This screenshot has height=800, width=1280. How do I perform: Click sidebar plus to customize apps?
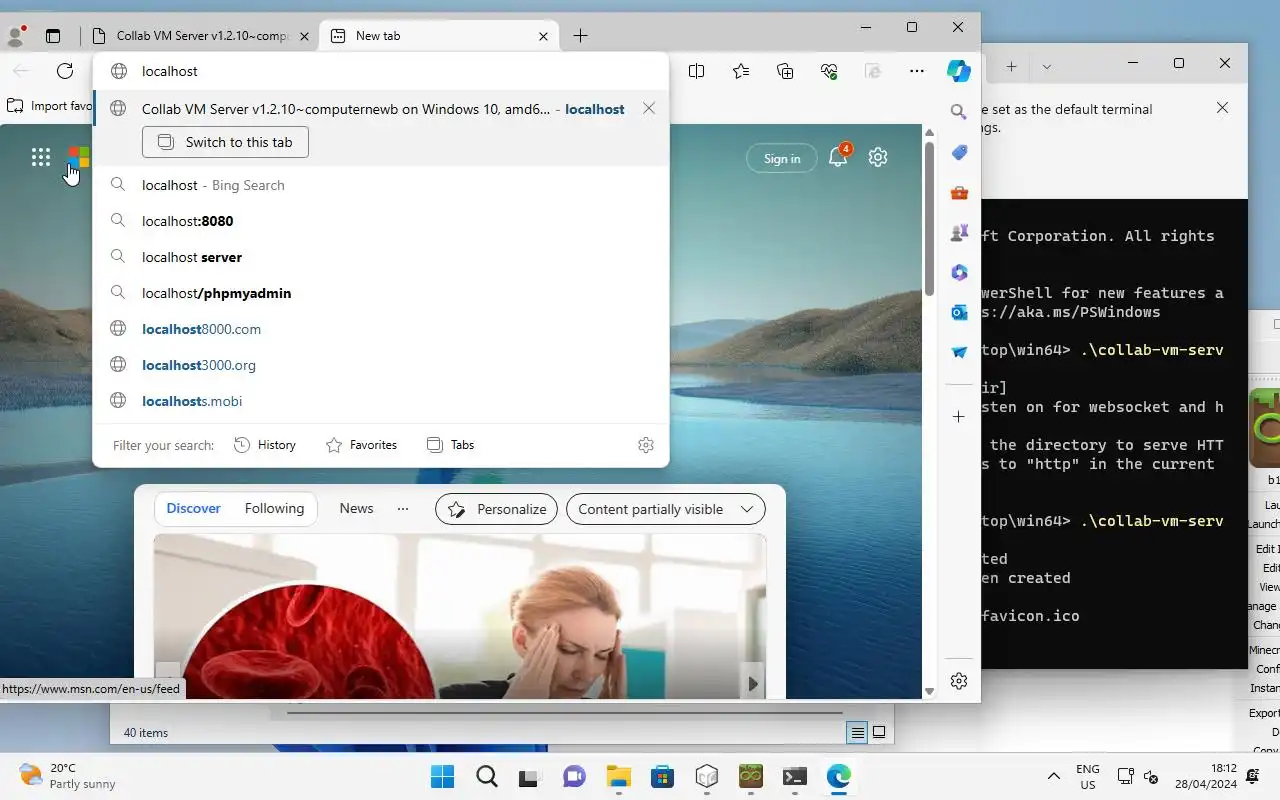(x=959, y=416)
